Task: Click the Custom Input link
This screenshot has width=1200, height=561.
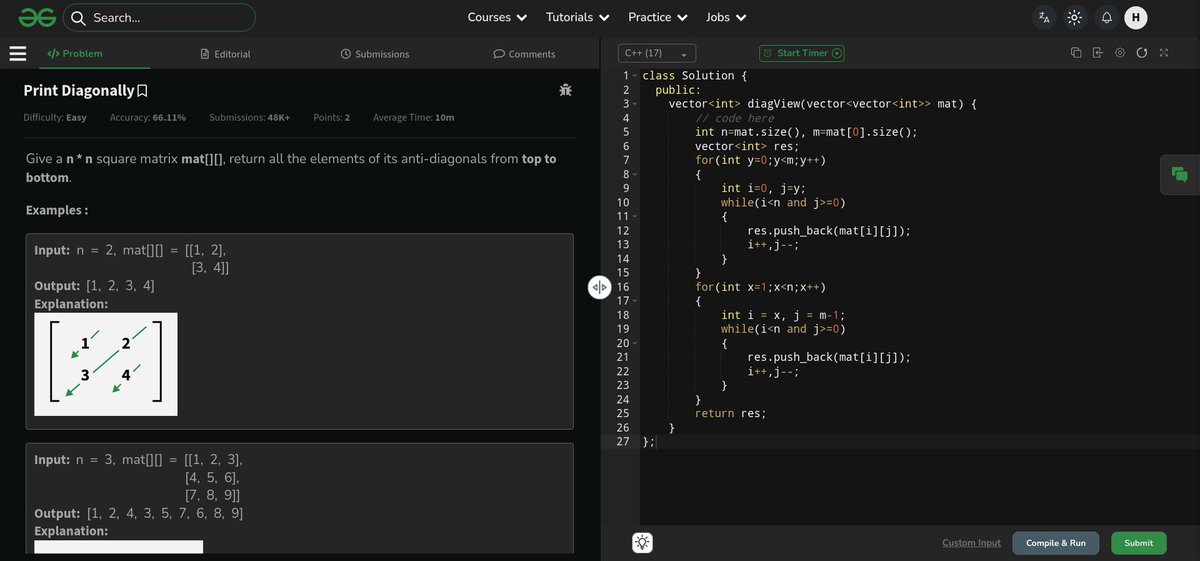Action: 971,543
